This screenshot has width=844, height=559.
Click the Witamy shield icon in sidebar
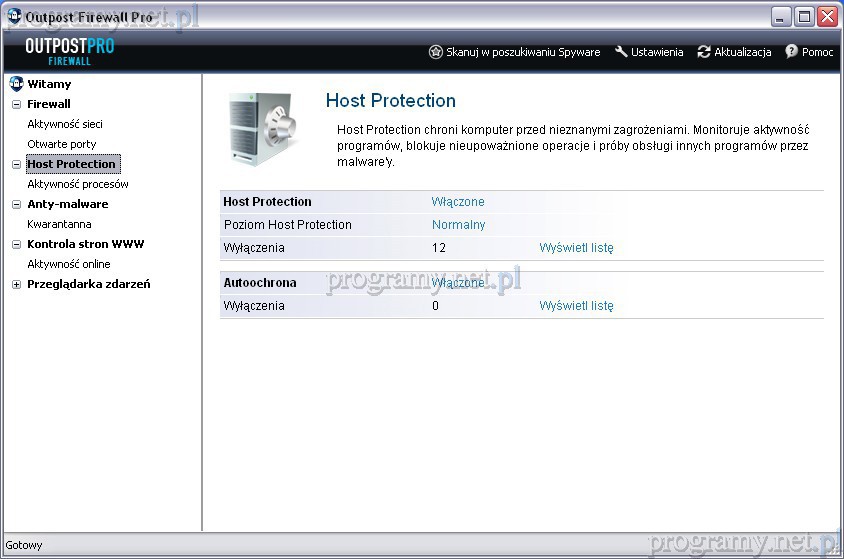point(16,84)
